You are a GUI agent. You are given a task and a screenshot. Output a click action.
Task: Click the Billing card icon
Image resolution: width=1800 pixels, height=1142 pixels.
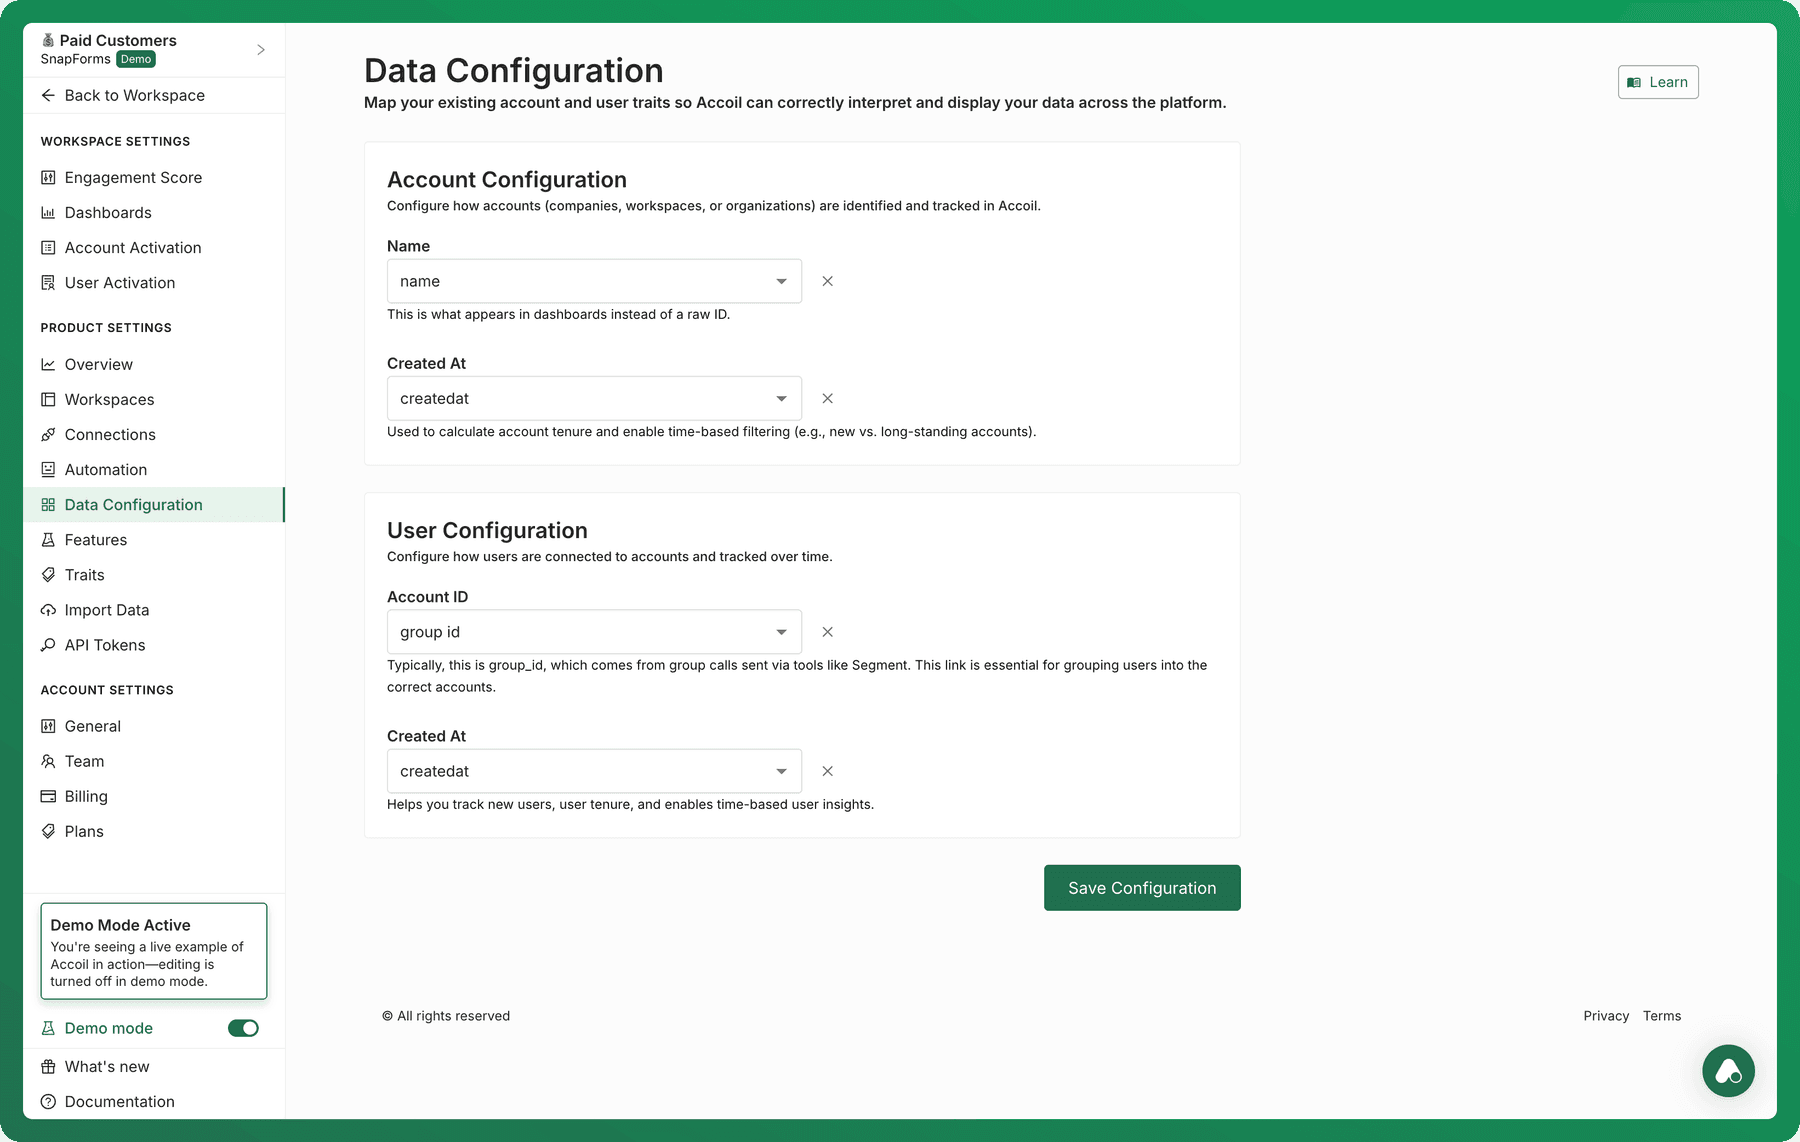pyautogui.click(x=48, y=796)
